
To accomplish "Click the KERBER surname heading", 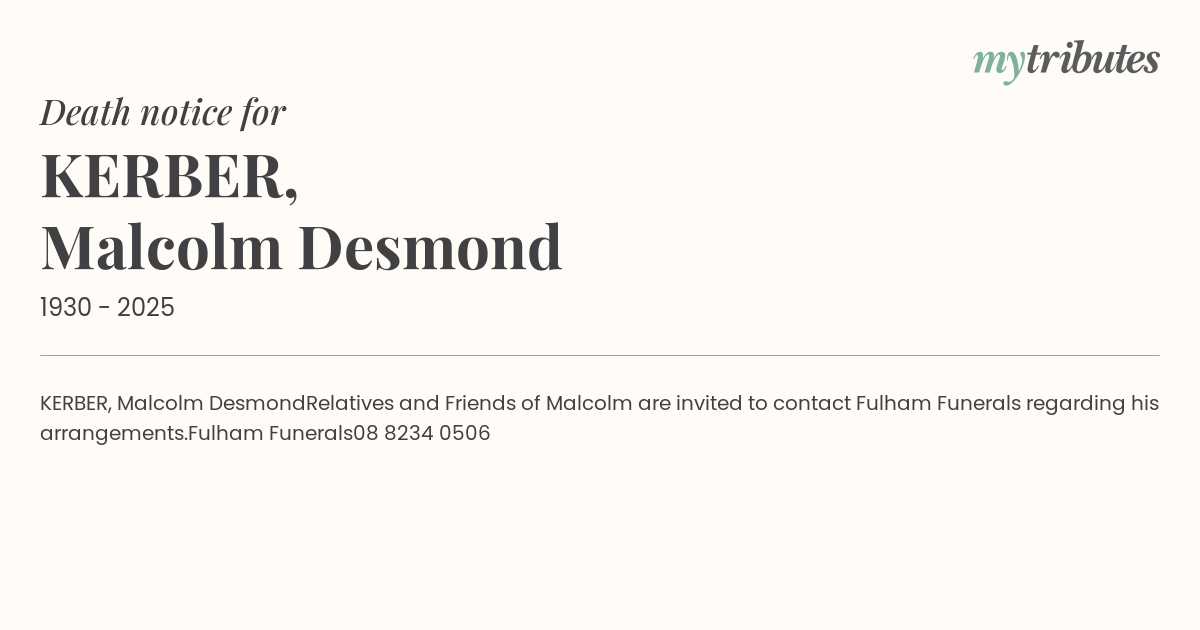I will tap(169, 176).
